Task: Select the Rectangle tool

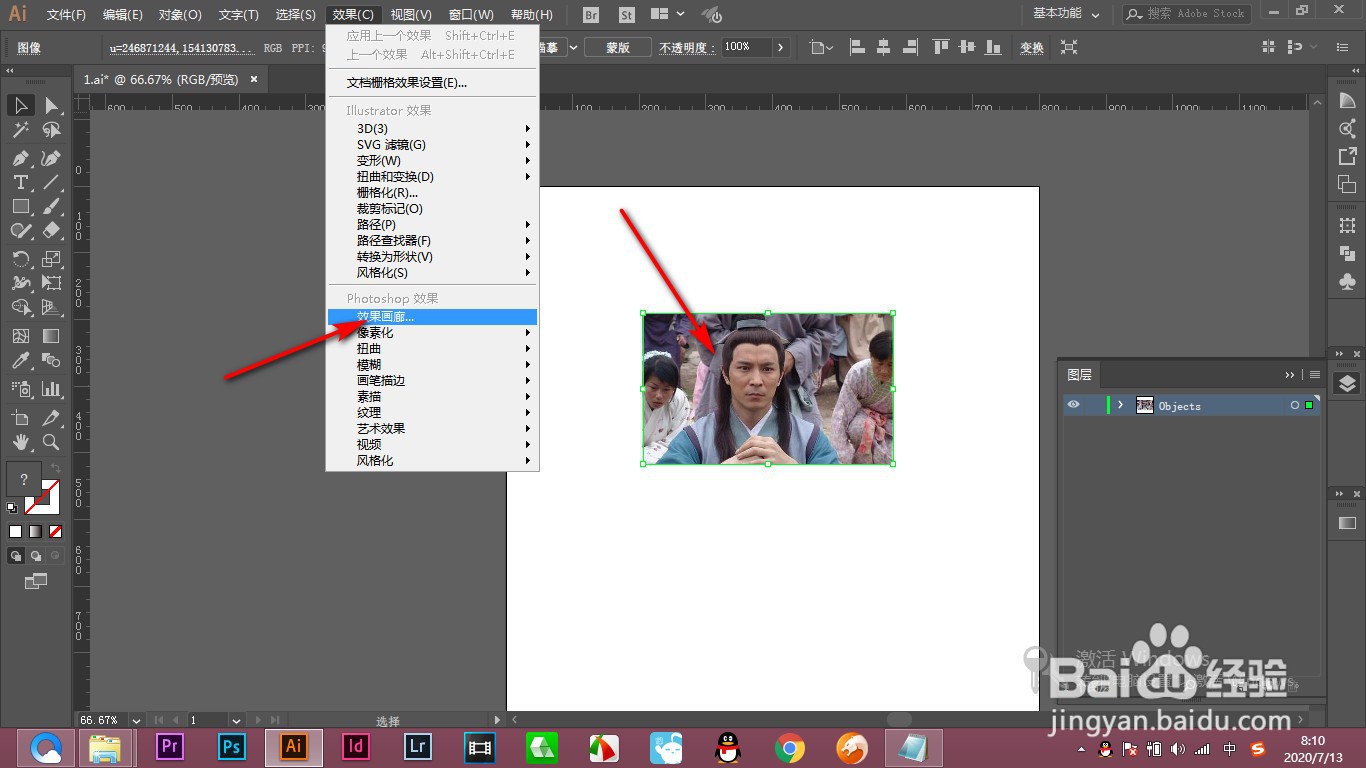Action: click(20, 207)
